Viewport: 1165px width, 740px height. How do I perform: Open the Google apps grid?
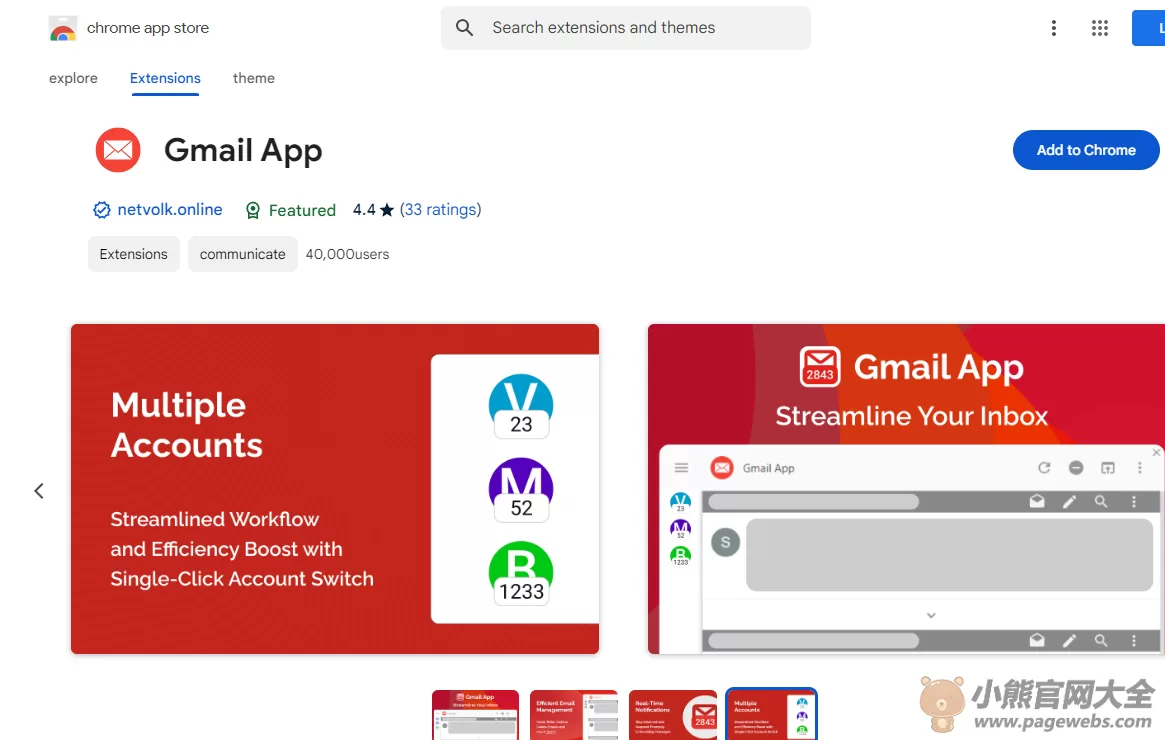click(x=1100, y=28)
